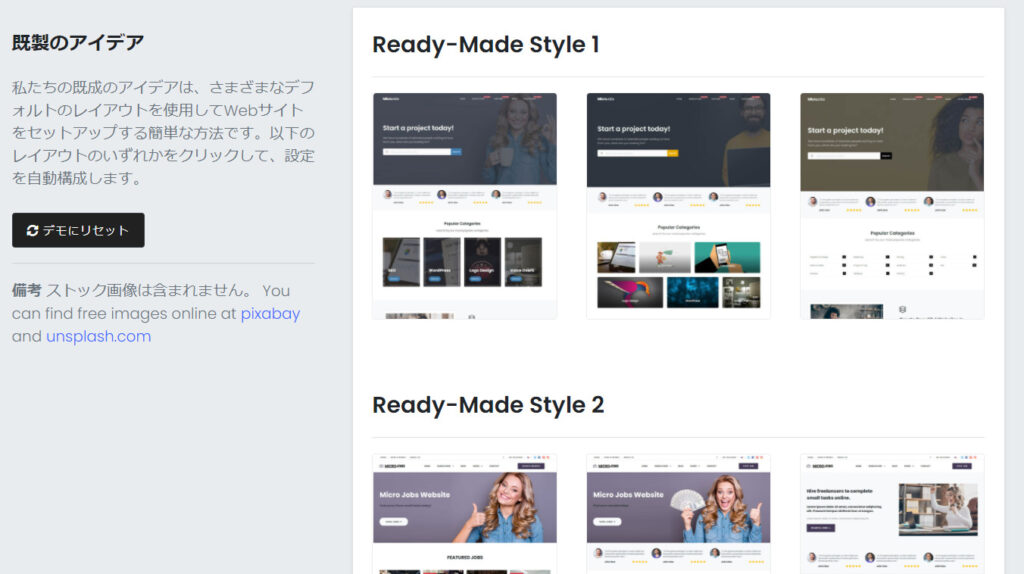Click the 備考 note label
Viewport: 1024px width, 574px height.
pyautogui.click(x=26, y=291)
